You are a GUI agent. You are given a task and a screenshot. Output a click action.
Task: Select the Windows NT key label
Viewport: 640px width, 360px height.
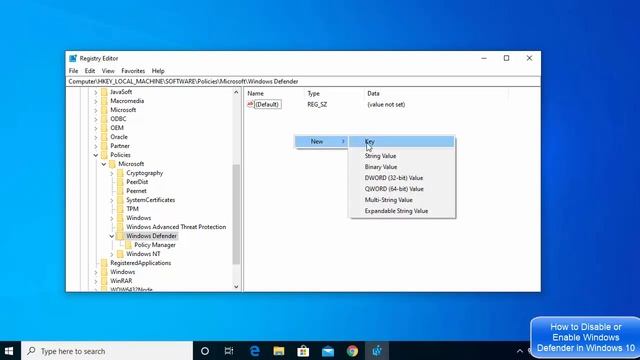(x=143, y=254)
